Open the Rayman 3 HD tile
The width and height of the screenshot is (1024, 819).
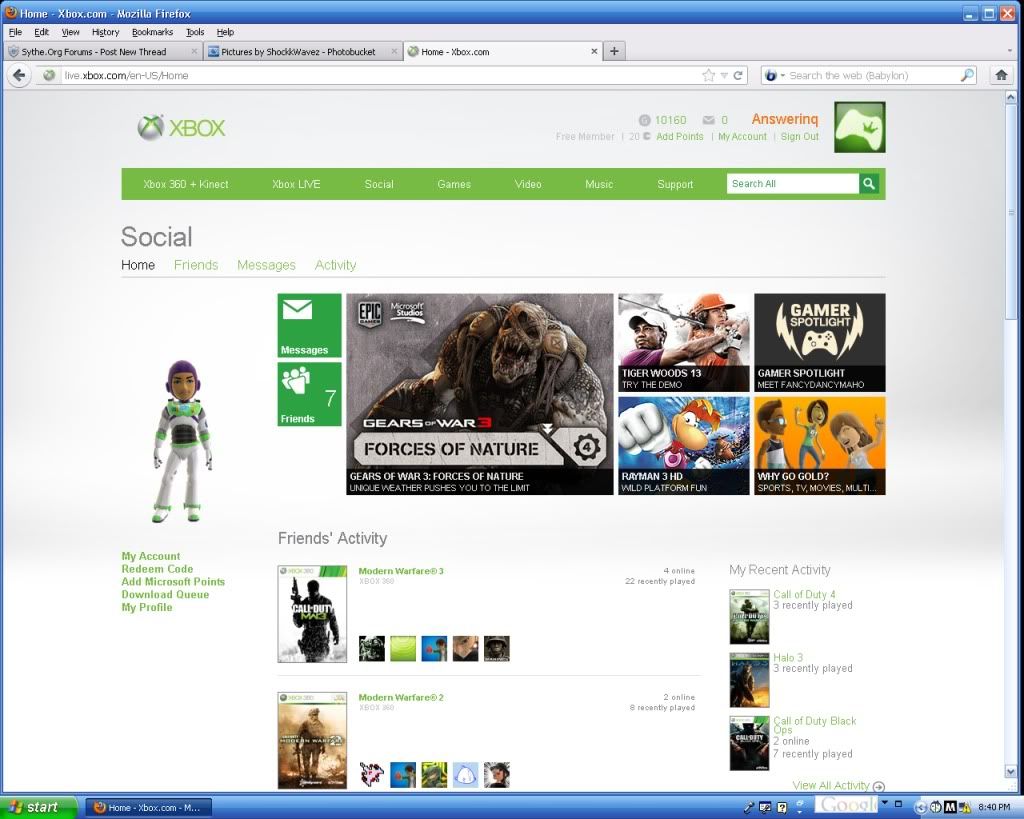[x=684, y=445]
